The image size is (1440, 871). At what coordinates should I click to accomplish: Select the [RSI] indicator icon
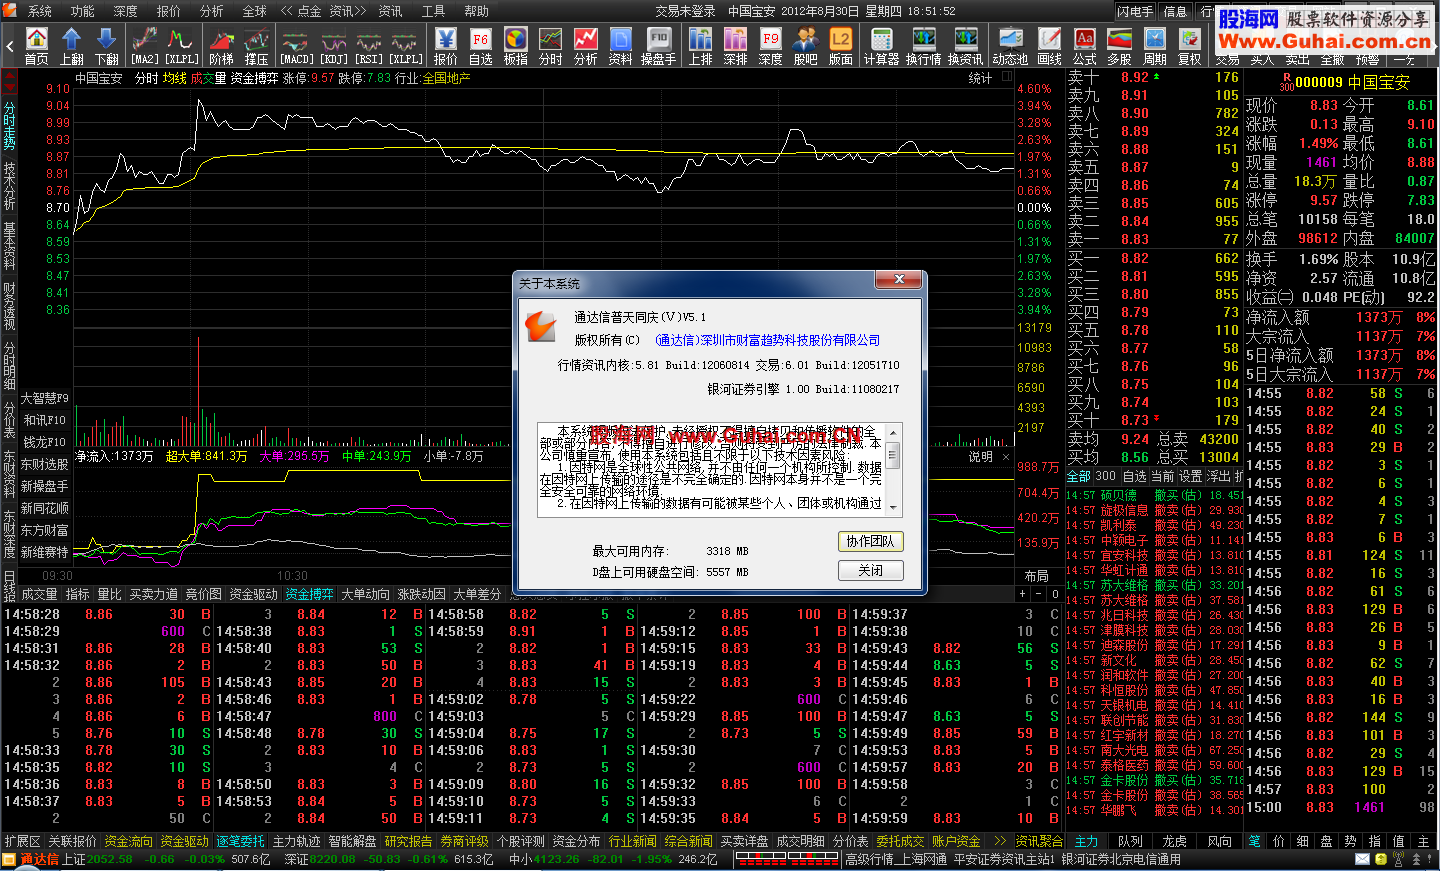coord(369,46)
